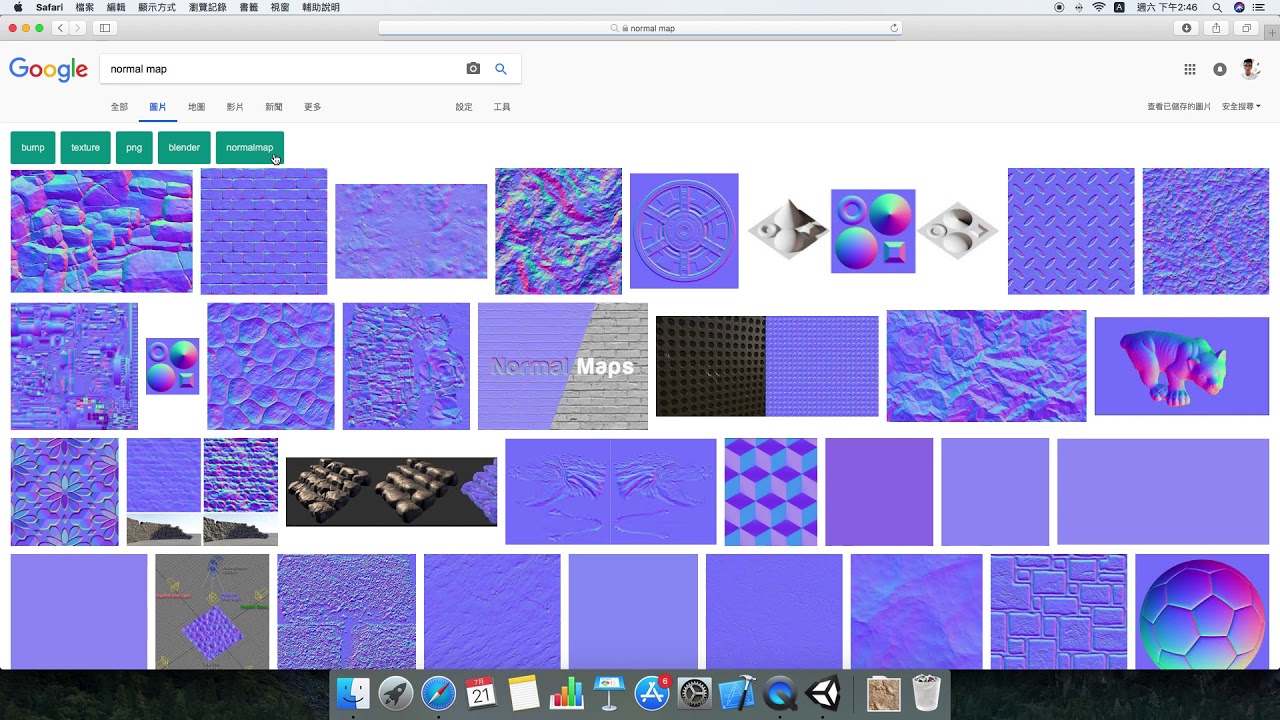This screenshot has height=720, width=1280.
Task: Show Safari downloads
Action: (x=1186, y=28)
